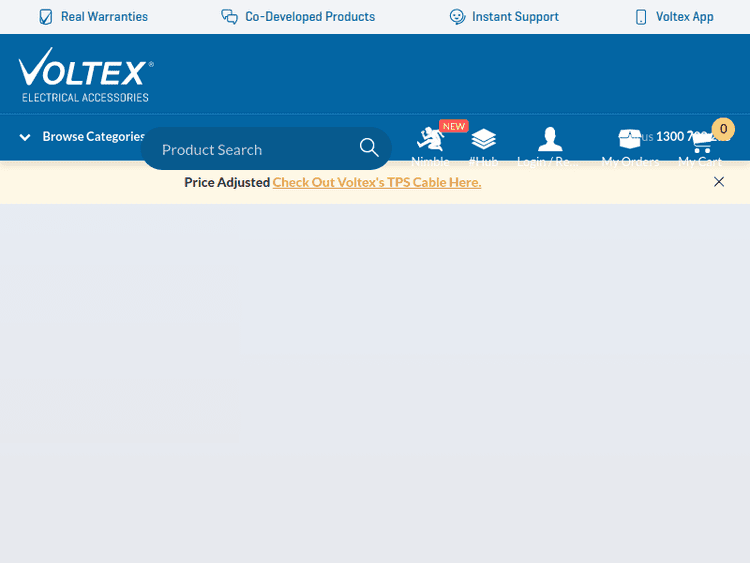Click the Real Warranties shield icon
Viewport: 750px width, 563px height.
coord(45,17)
